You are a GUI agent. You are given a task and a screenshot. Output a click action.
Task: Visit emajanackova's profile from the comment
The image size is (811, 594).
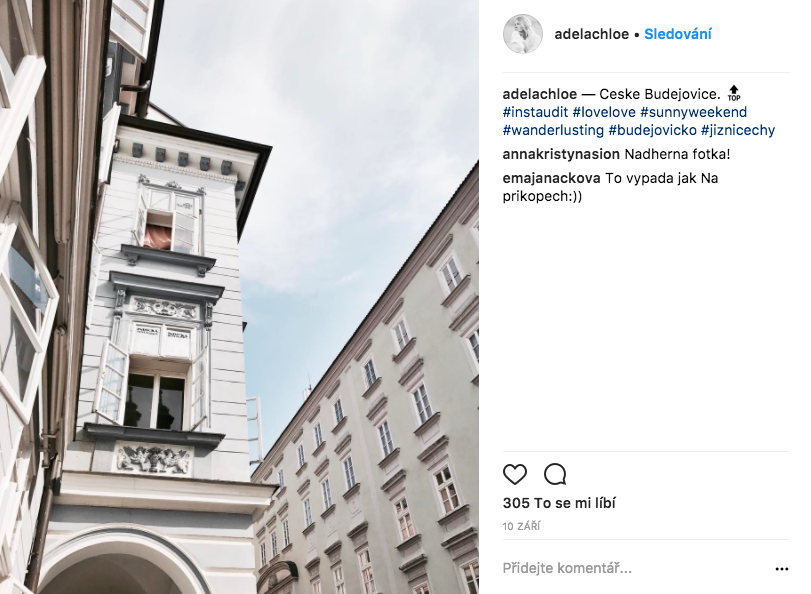coord(551,179)
